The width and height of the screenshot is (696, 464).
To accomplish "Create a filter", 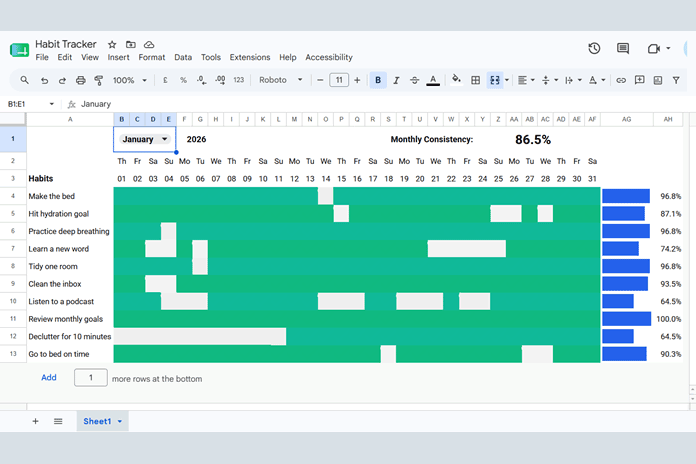I will (x=676, y=80).
